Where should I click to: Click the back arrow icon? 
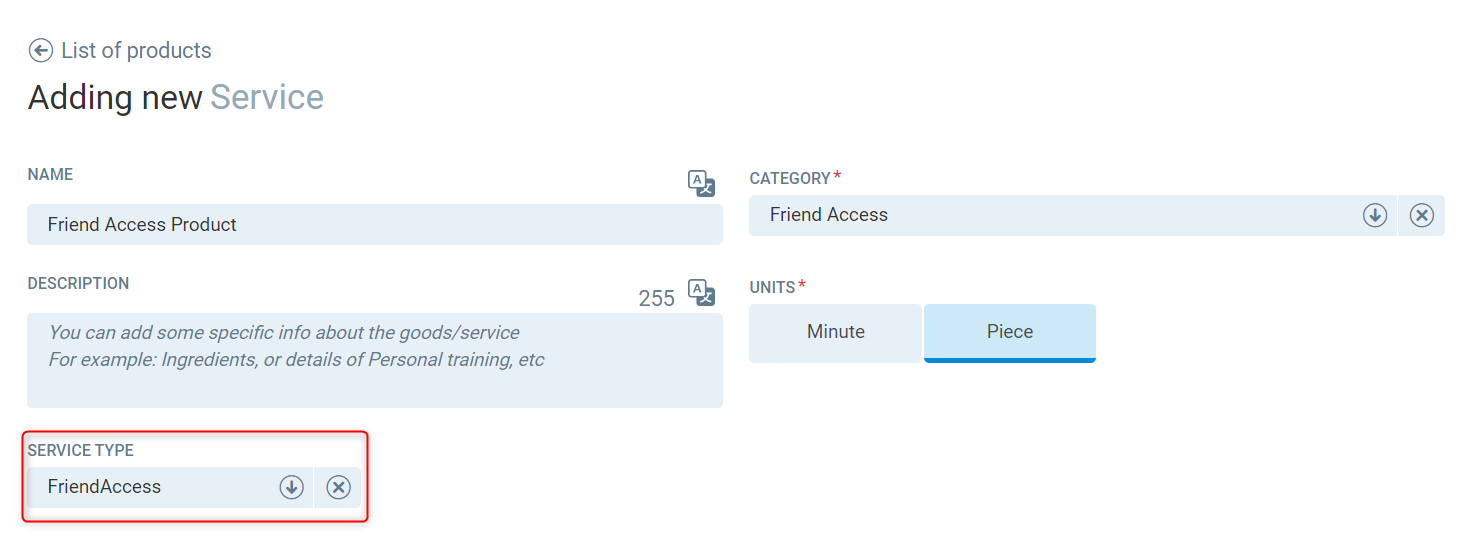click(41, 51)
